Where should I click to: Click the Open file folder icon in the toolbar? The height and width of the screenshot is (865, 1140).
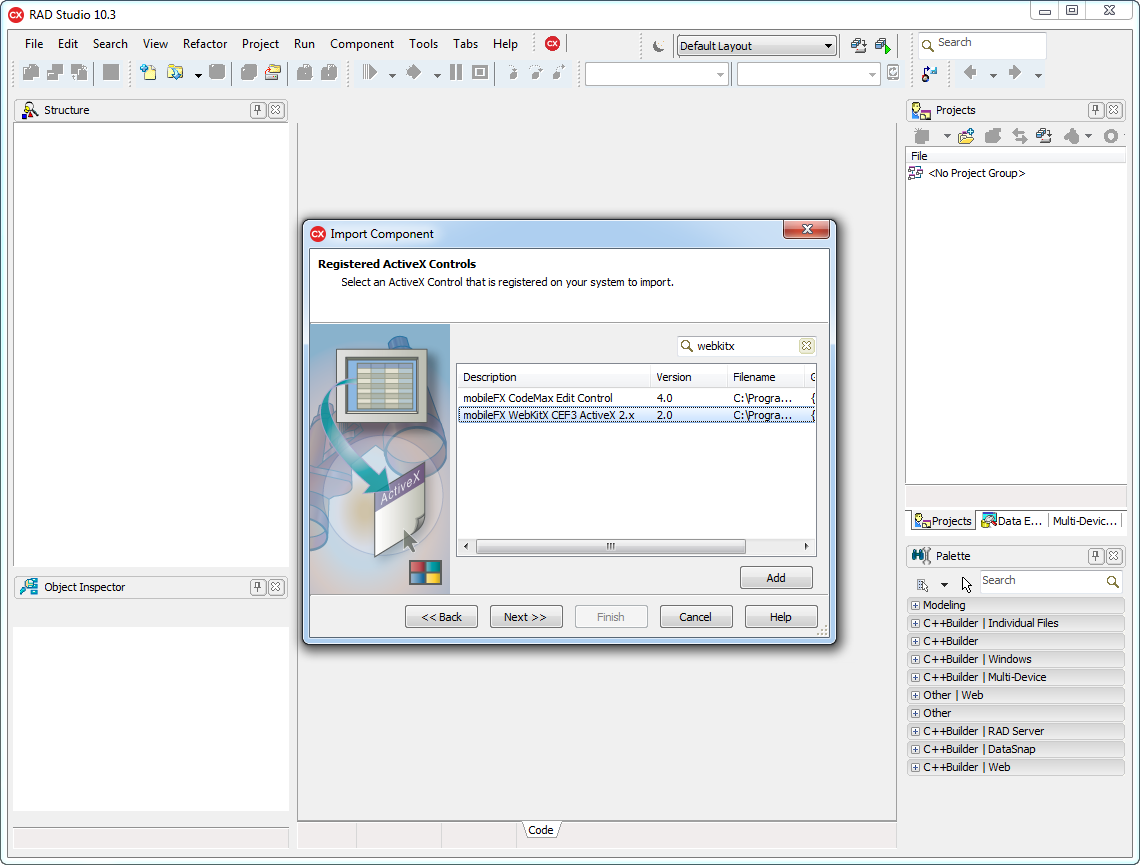[x=174, y=72]
